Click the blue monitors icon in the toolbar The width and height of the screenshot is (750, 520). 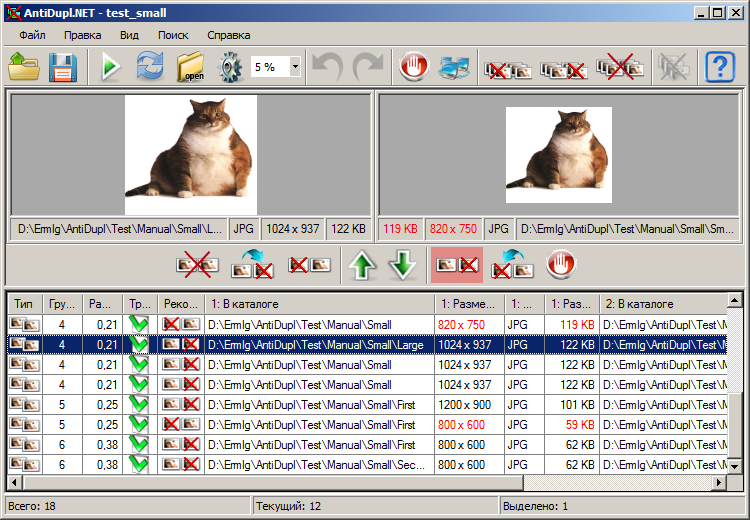point(454,66)
